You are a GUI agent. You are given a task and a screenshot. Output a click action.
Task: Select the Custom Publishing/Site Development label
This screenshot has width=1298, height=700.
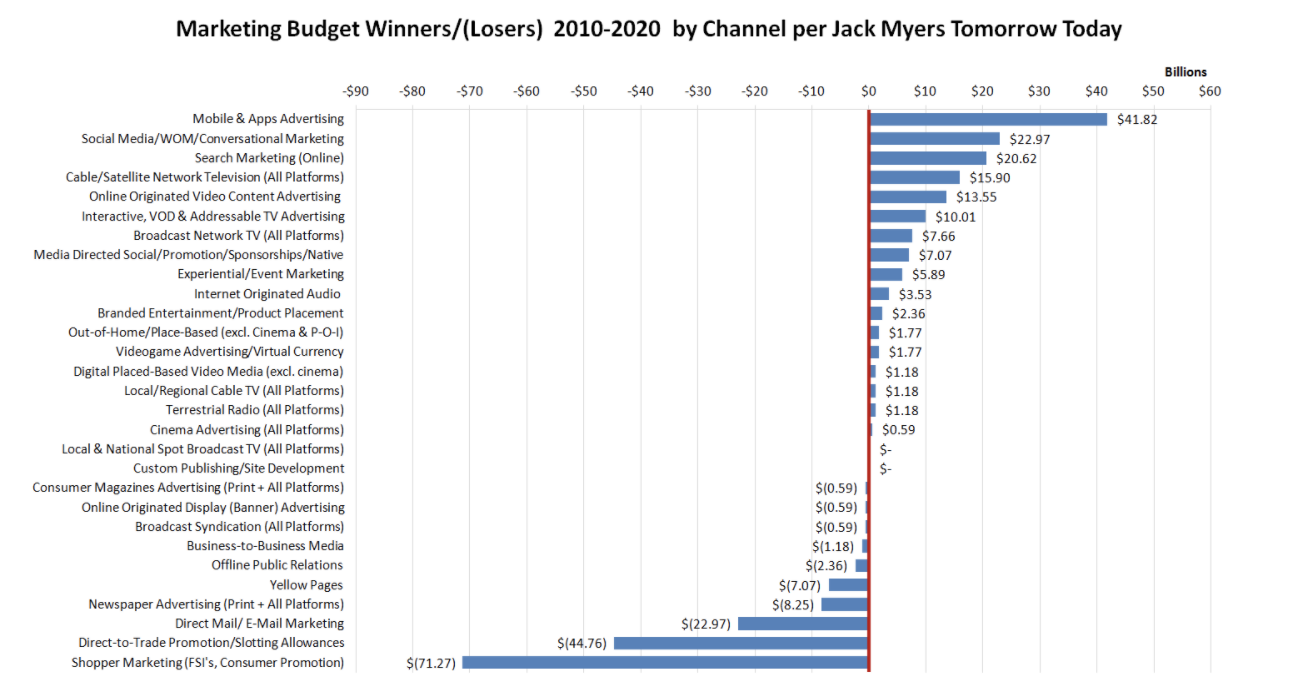[x=238, y=468]
